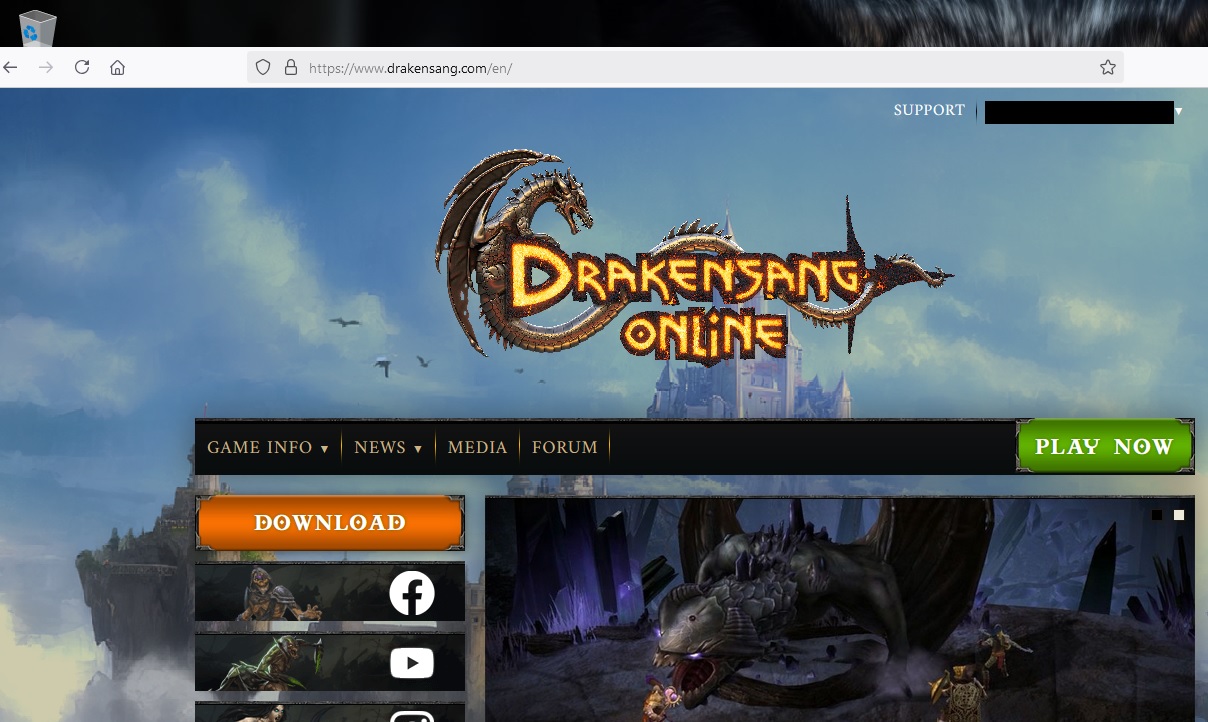
Task: Visit the Facebook page banner
Action: pos(330,592)
